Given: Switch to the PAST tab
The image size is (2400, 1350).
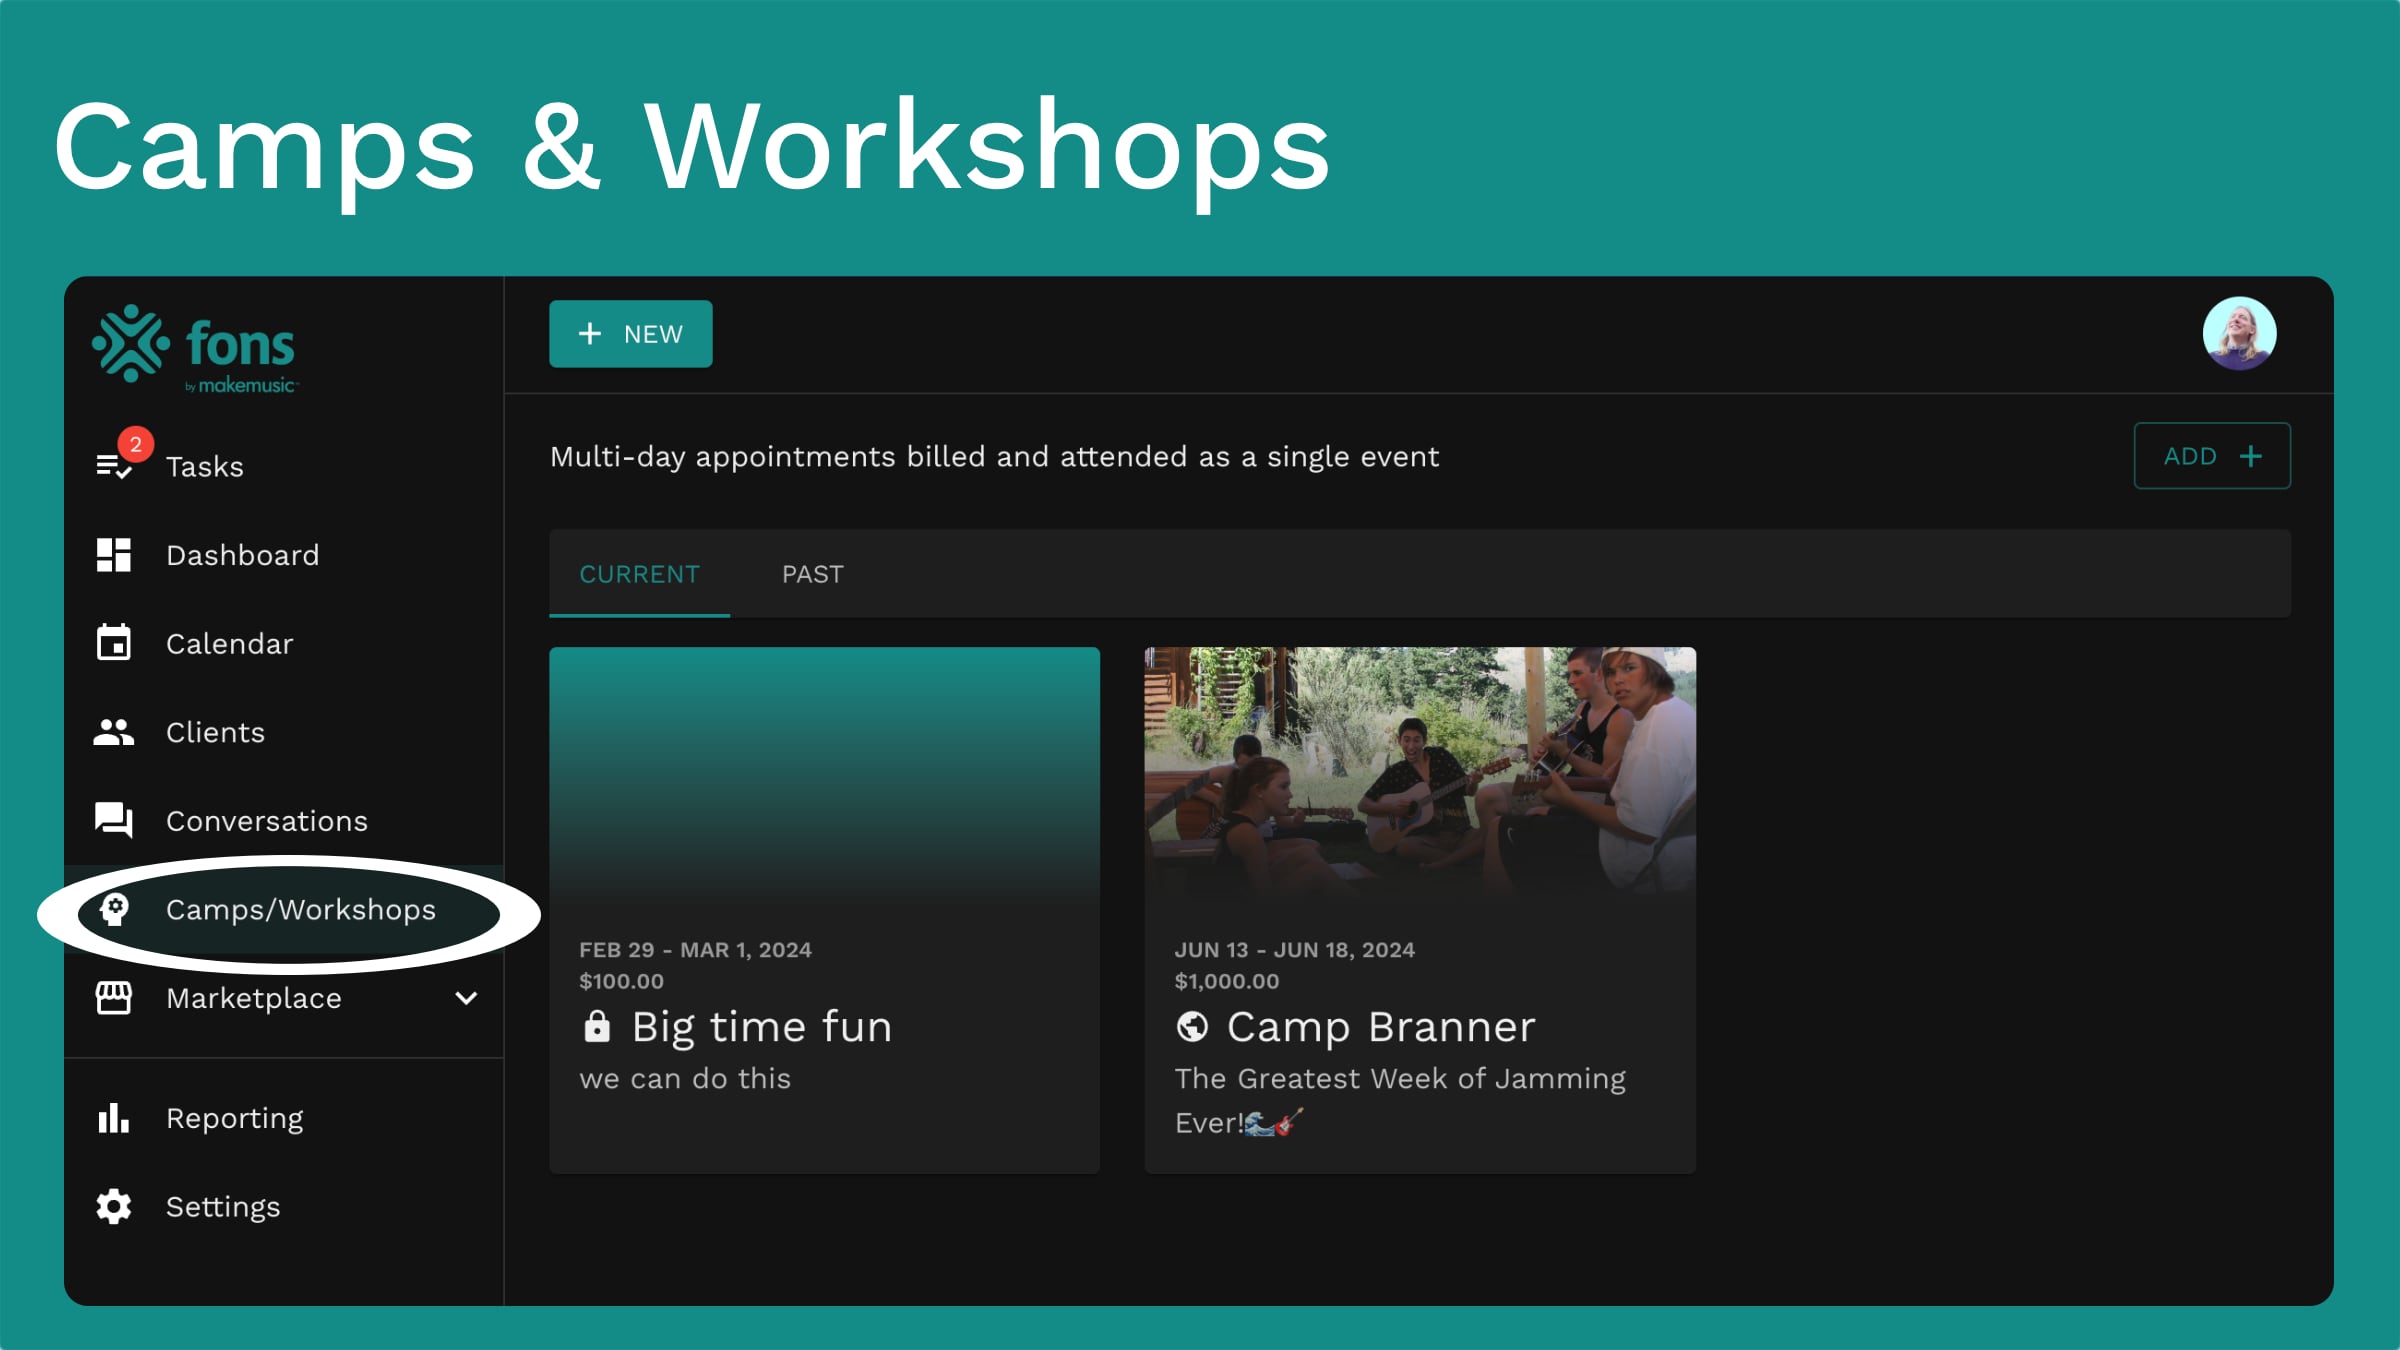Looking at the screenshot, I should tap(812, 574).
